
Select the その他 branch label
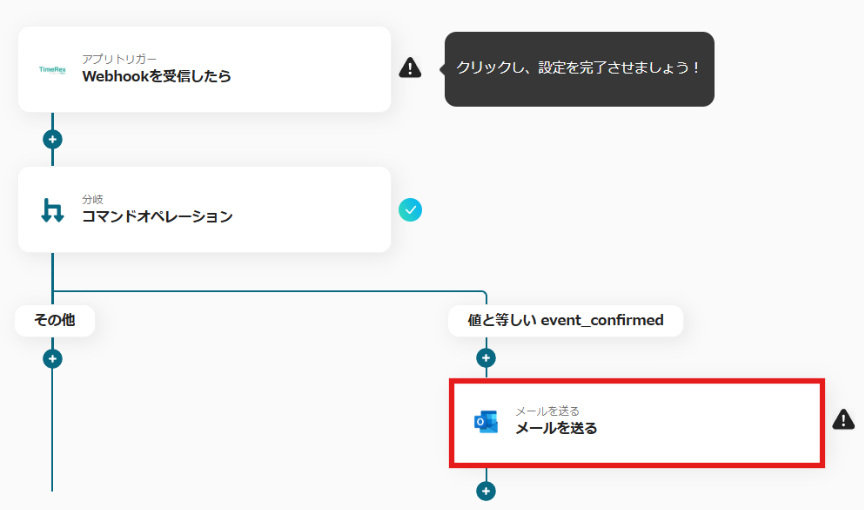[55, 320]
